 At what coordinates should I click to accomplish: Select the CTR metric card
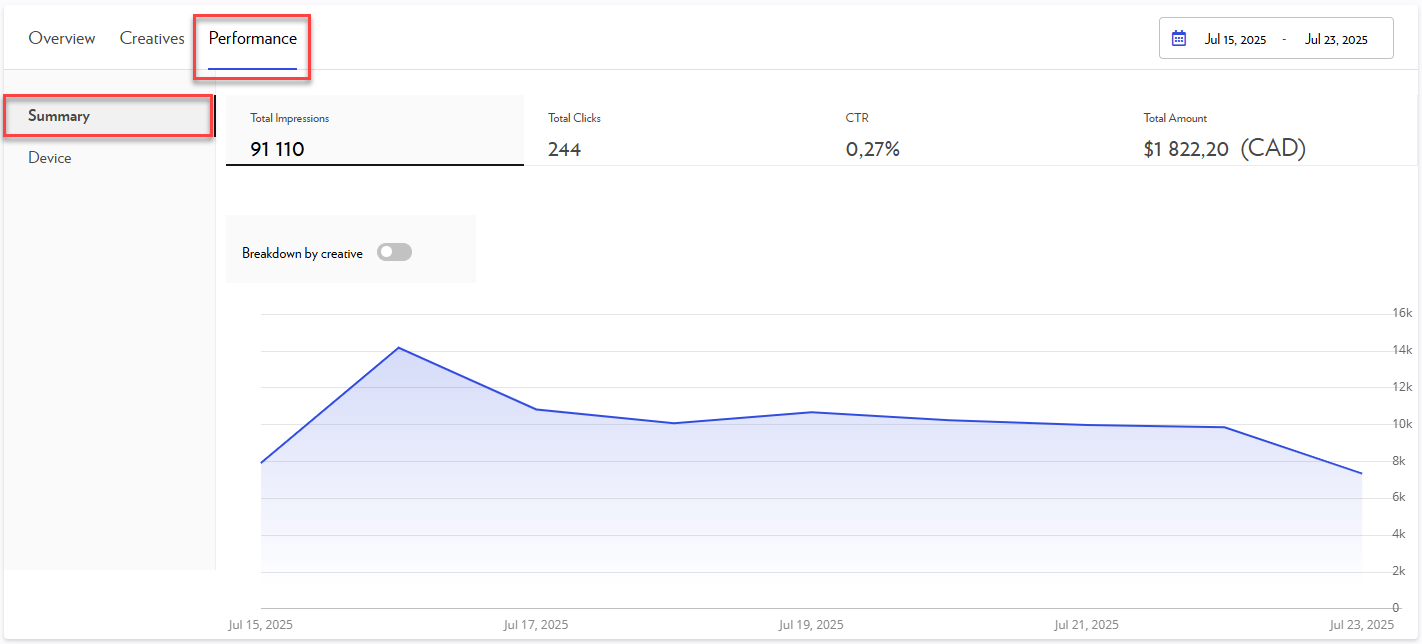pyautogui.click(x=970, y=134)
